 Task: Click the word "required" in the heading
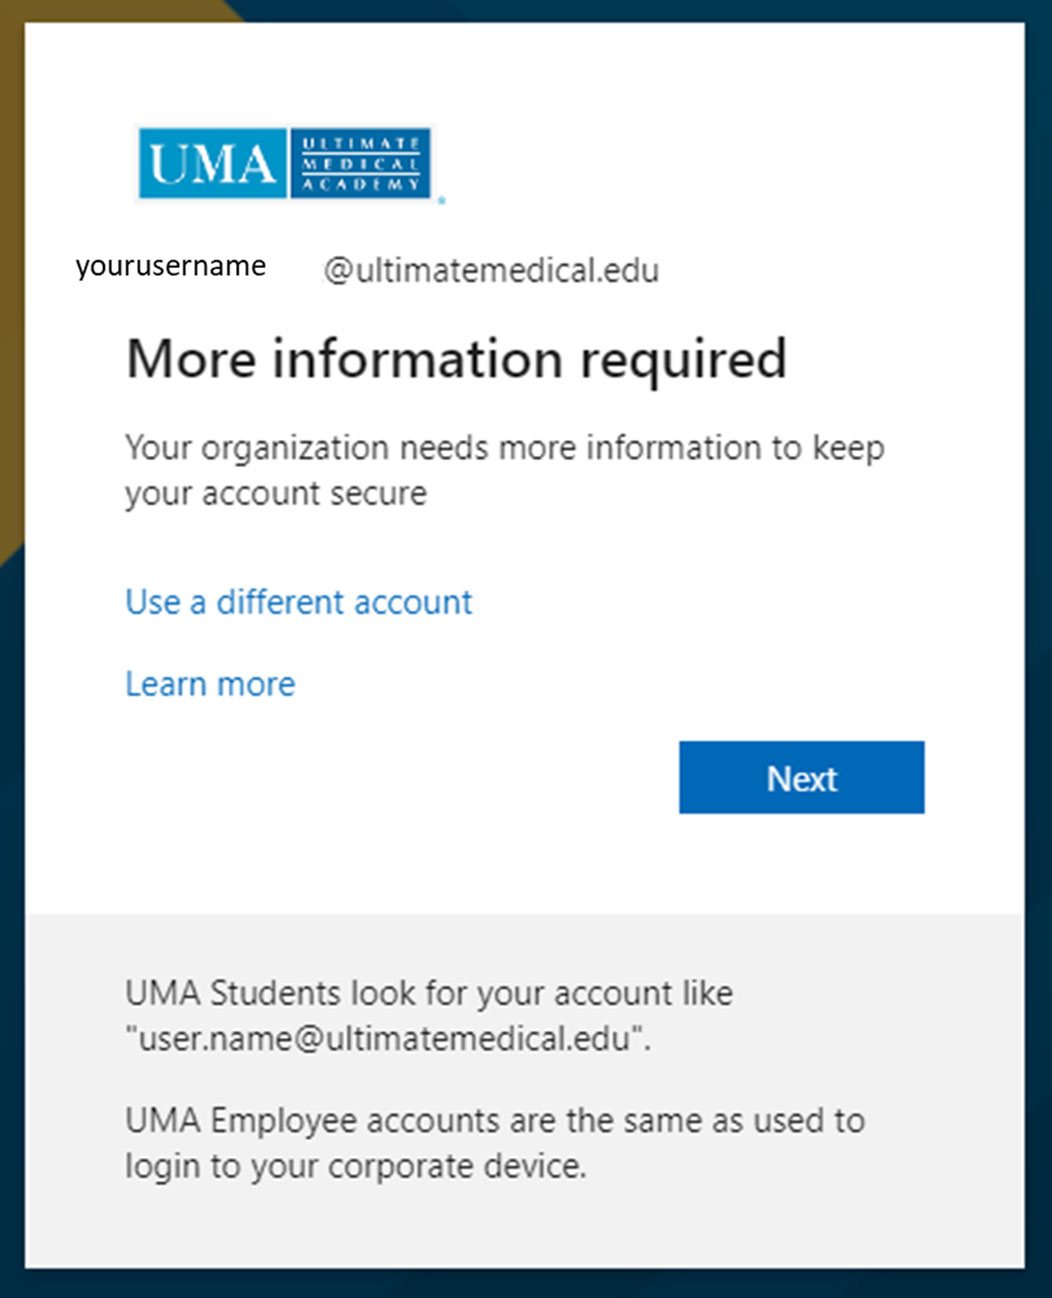pyautogui.click(x=684, y=359)
